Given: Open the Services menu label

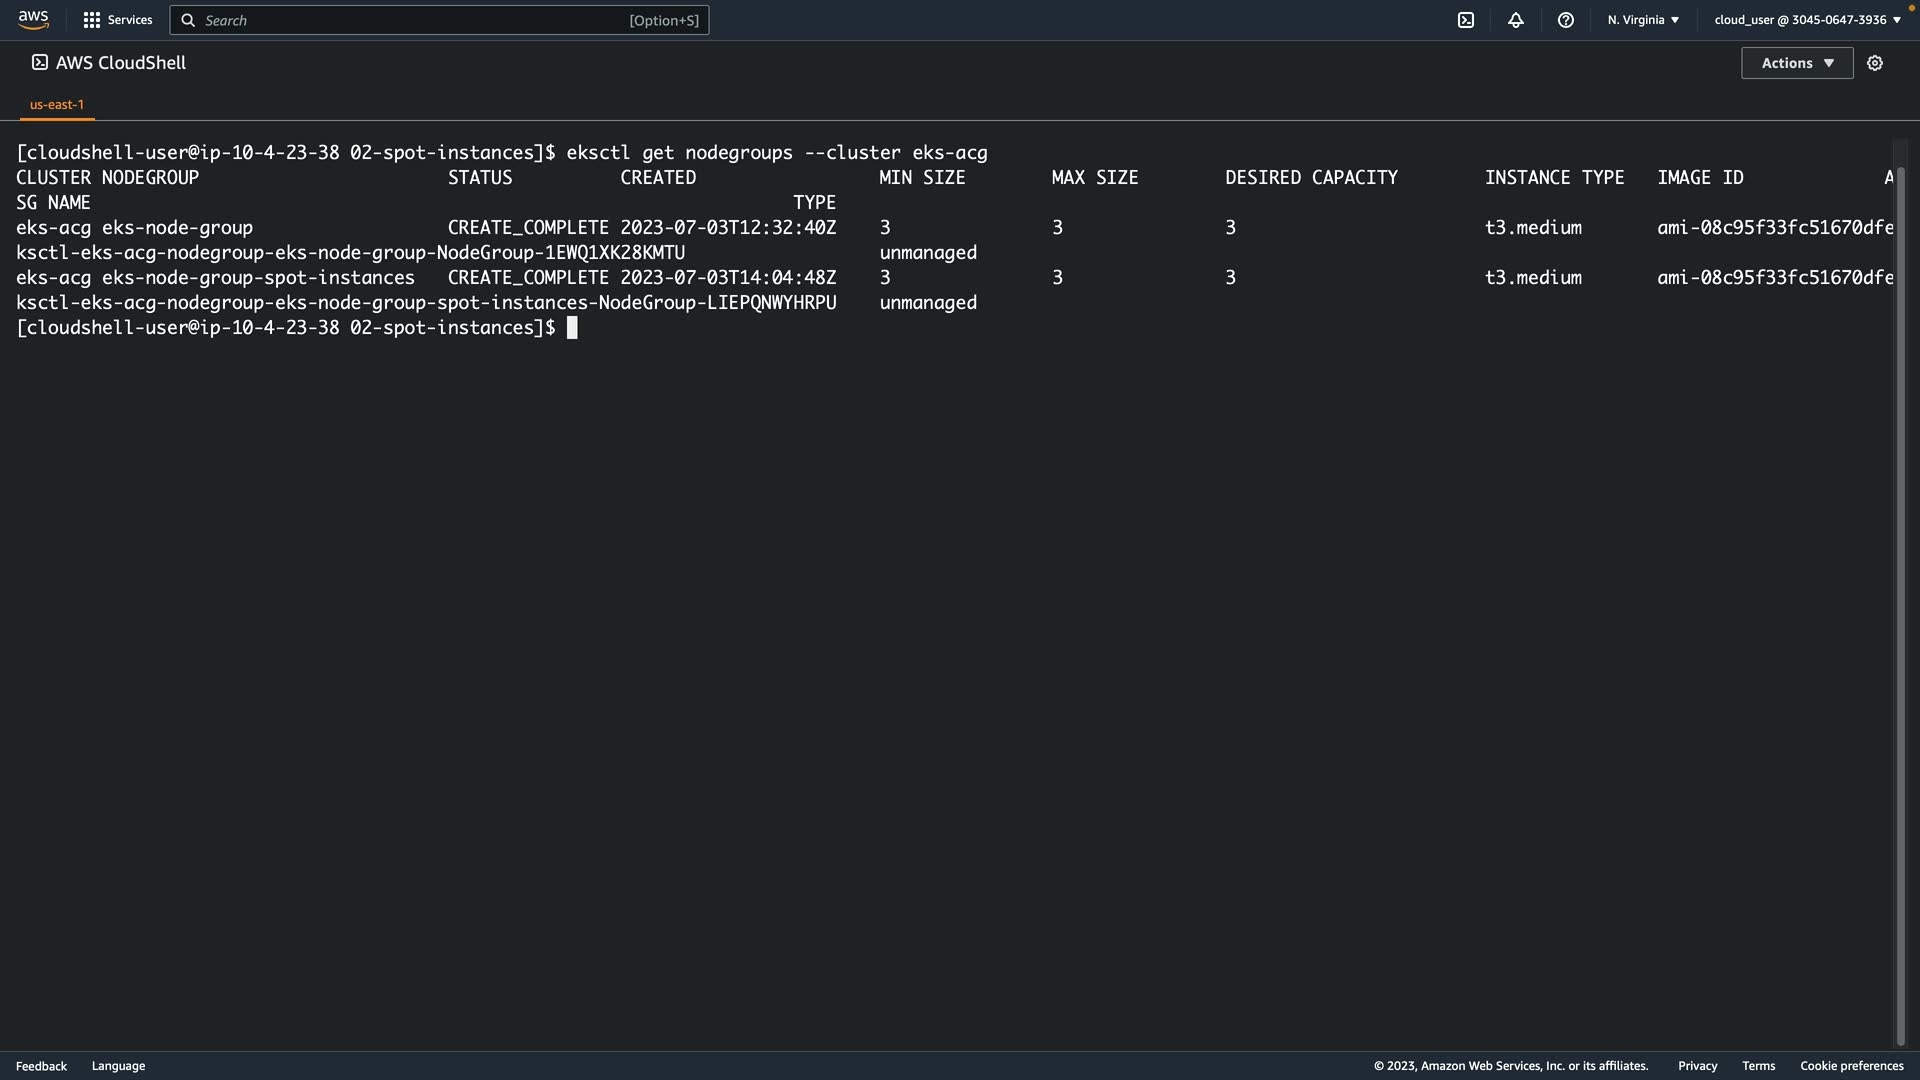Looking at the screenshot, I should 130,20.
